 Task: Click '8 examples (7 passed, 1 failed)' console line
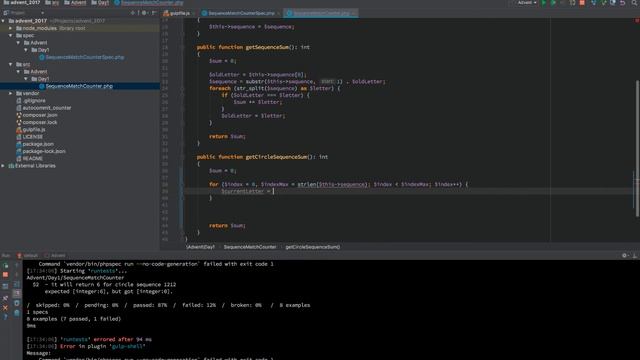(73, 319)
